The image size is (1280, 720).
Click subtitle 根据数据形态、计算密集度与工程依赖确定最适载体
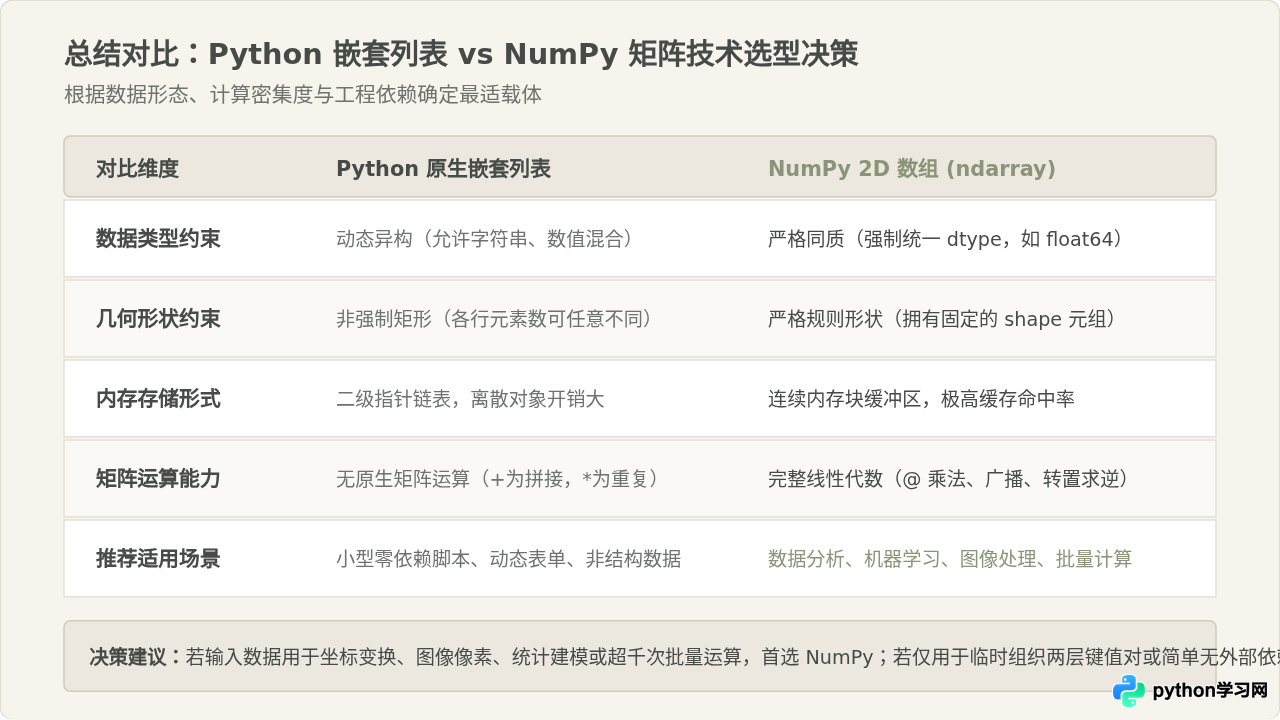coord(303,95)
